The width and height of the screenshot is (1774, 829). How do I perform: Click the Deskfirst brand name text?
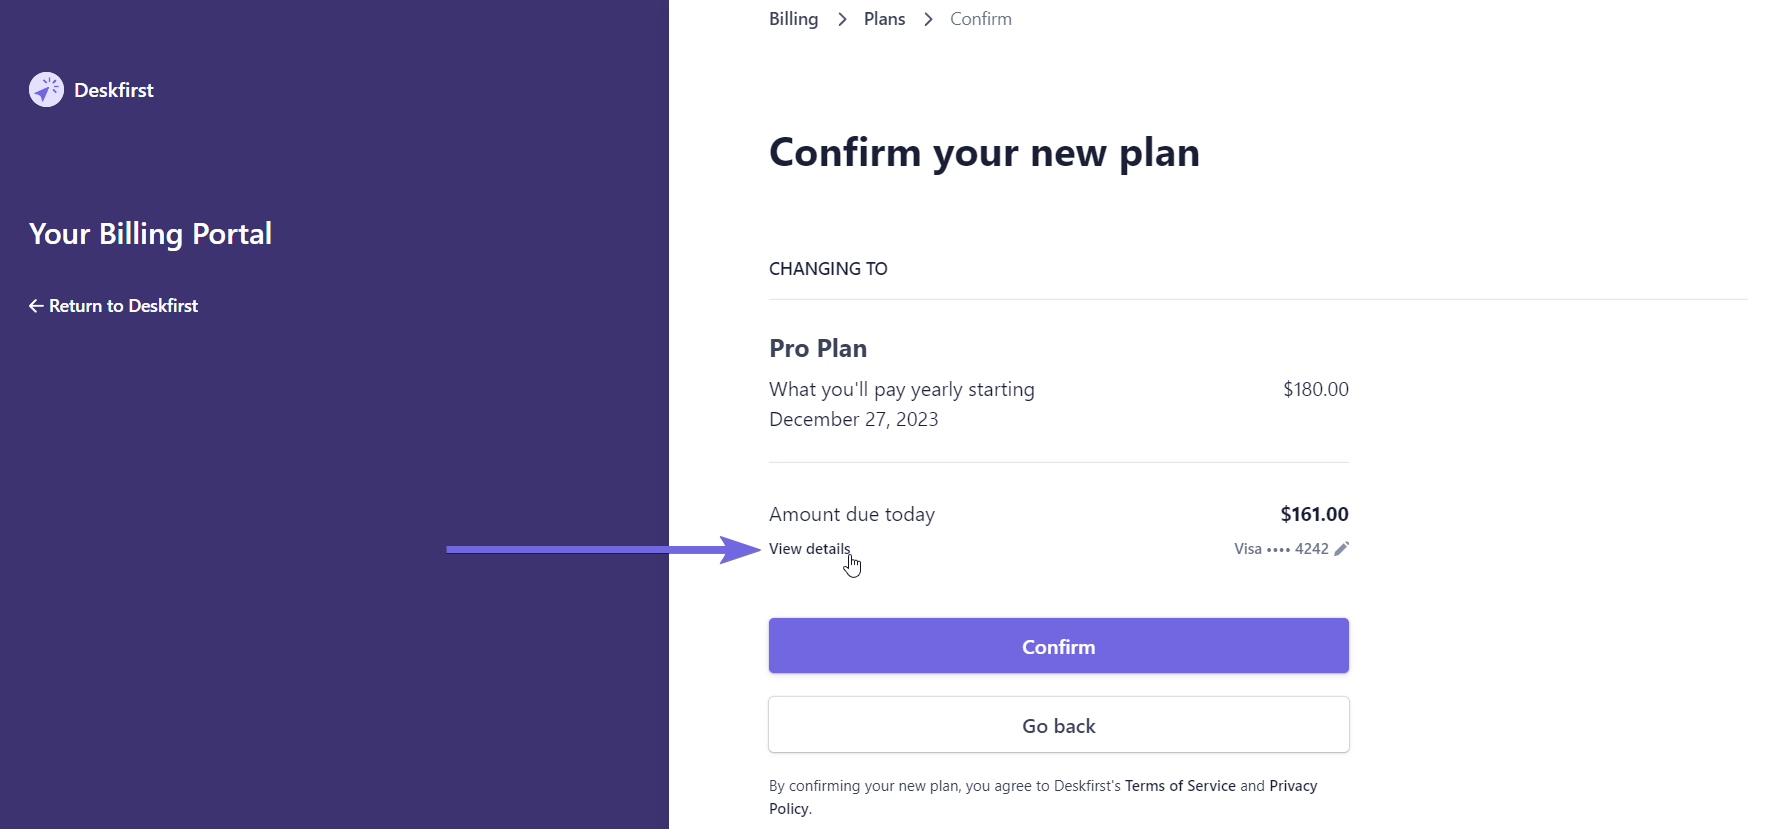[x=114, y=90]
